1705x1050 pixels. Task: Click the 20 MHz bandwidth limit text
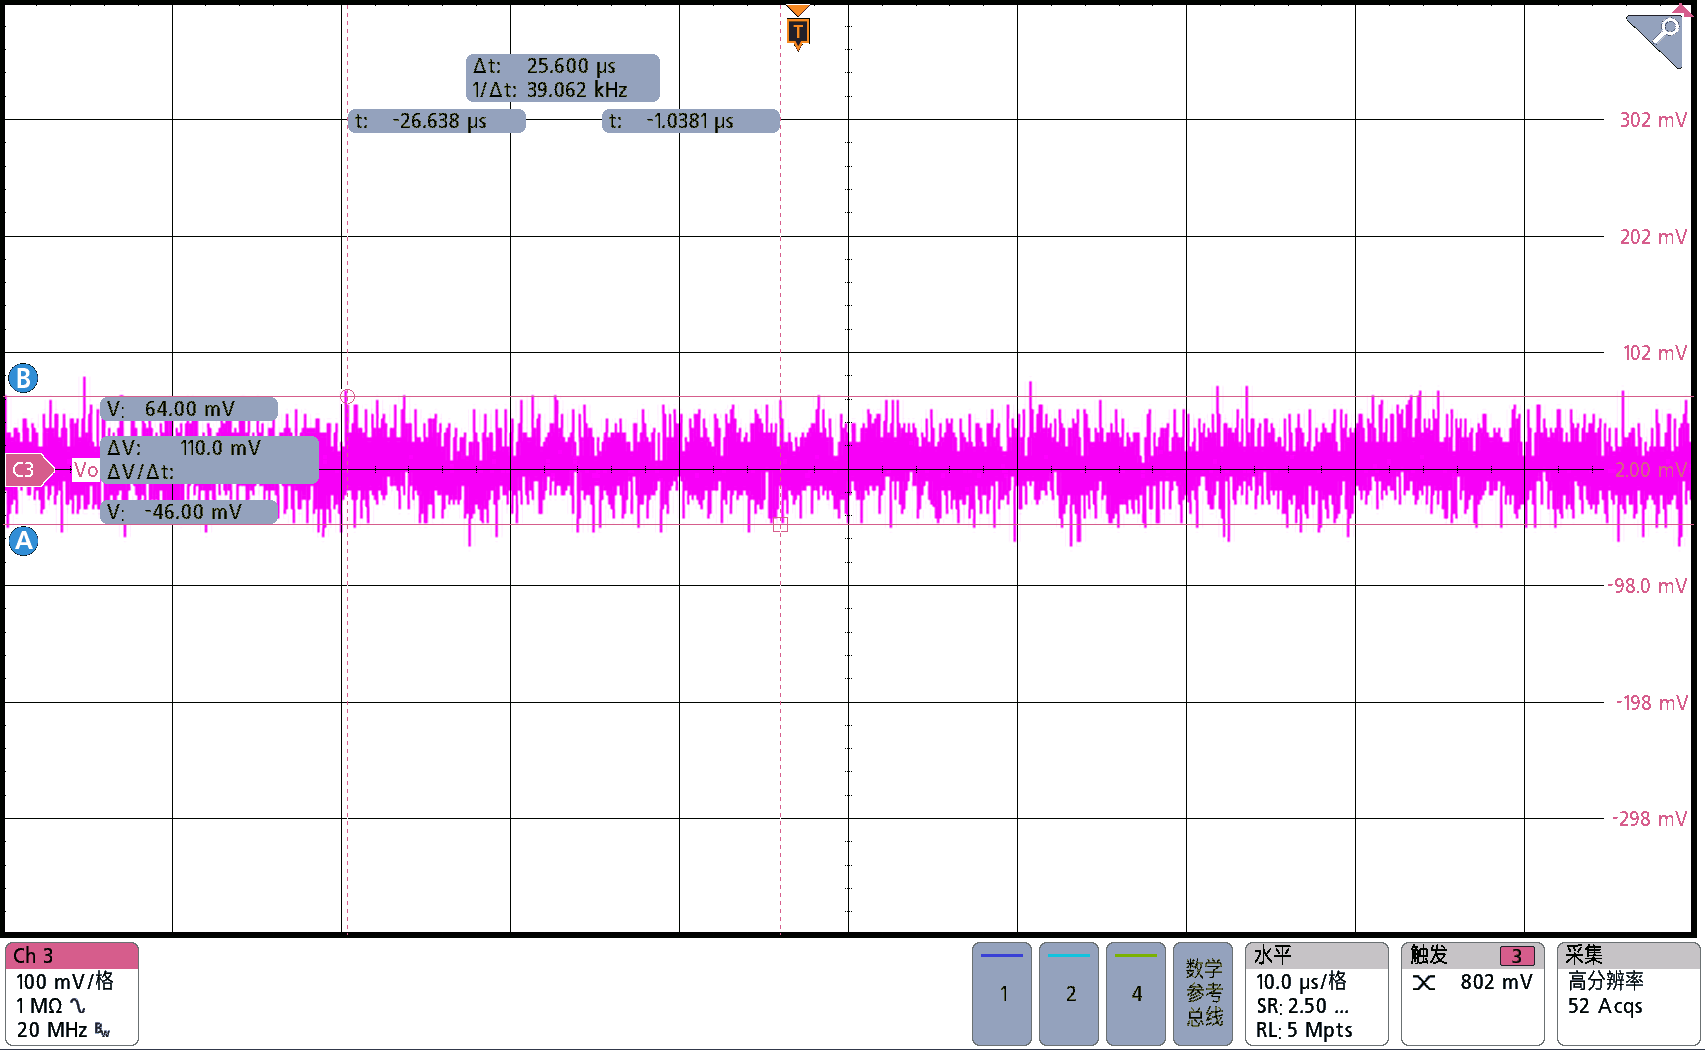tap(52, 1030)
